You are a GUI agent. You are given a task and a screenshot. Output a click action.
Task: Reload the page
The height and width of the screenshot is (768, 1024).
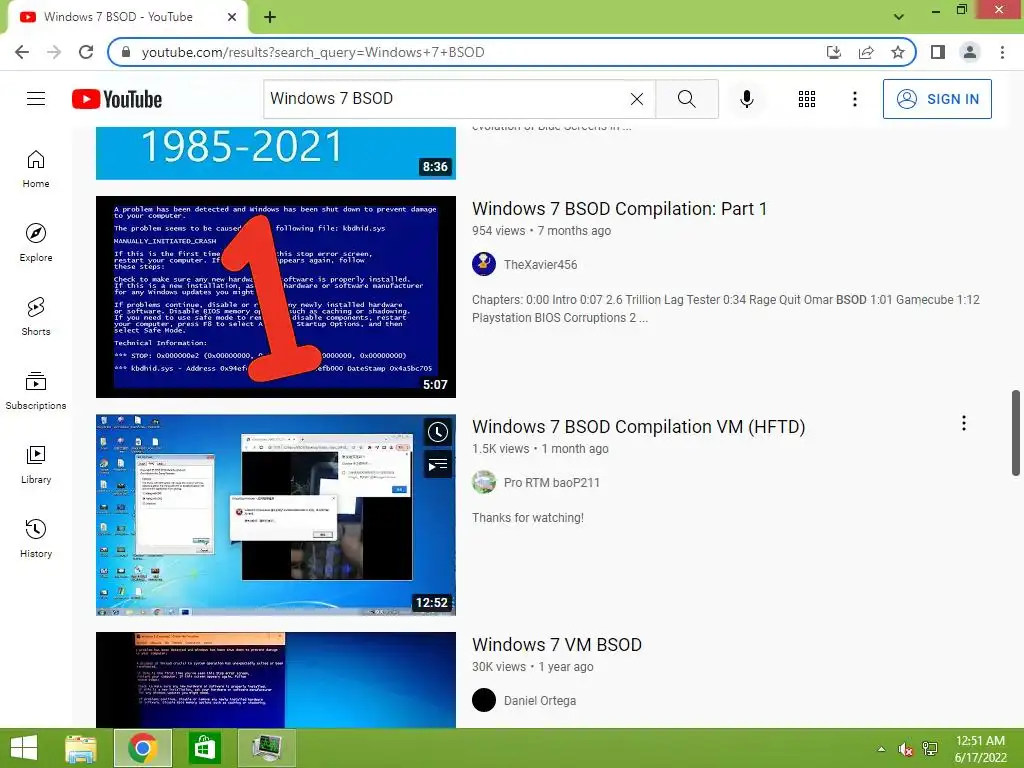[86, 52]
